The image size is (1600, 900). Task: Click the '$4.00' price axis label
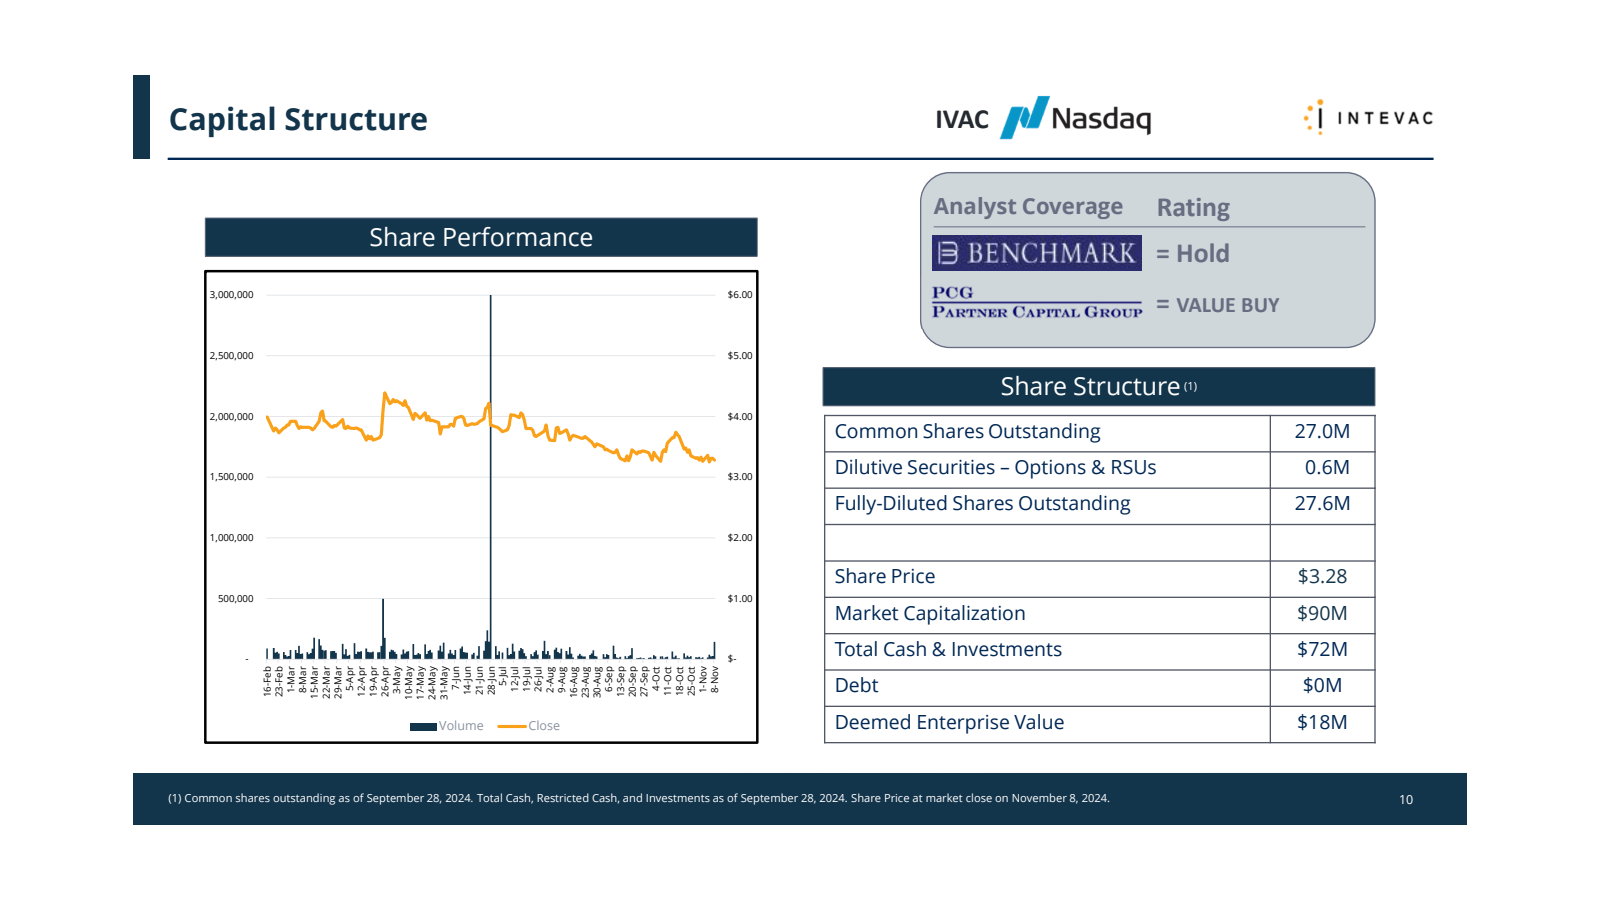(740, 417)
